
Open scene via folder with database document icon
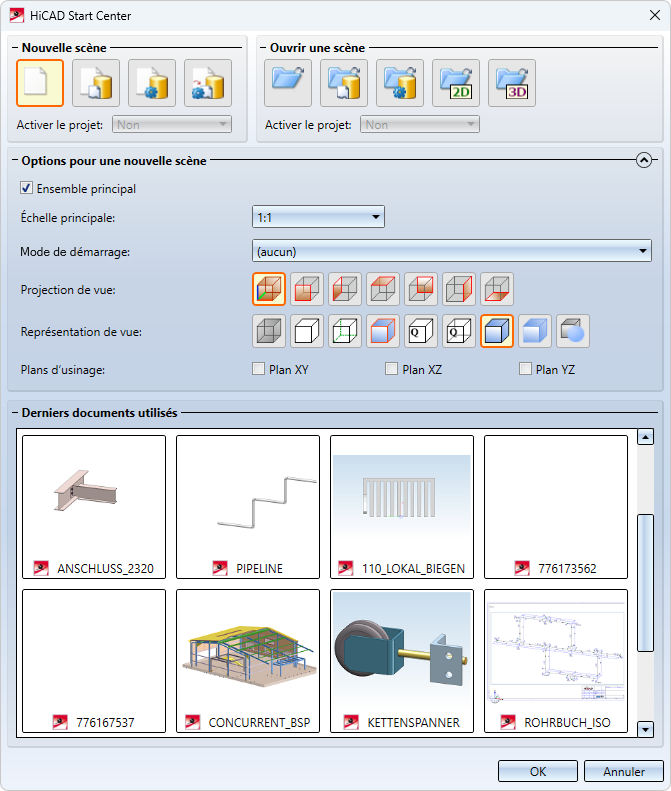[x=344, y=83]
